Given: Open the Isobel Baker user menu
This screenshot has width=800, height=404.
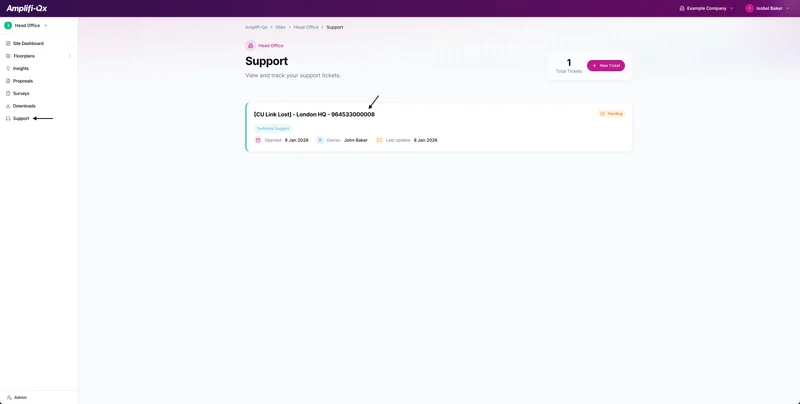Looking at the screenshot, I should tap(767, 8).
